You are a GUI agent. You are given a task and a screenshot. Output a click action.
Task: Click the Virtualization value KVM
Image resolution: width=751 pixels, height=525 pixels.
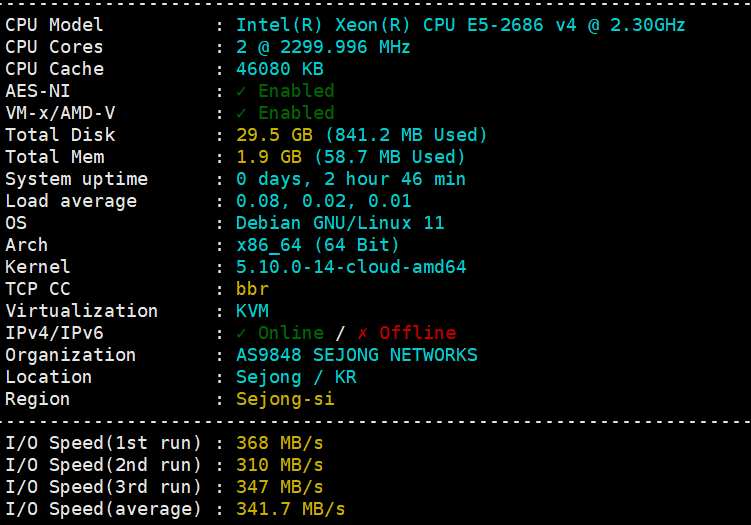point(252,311)
